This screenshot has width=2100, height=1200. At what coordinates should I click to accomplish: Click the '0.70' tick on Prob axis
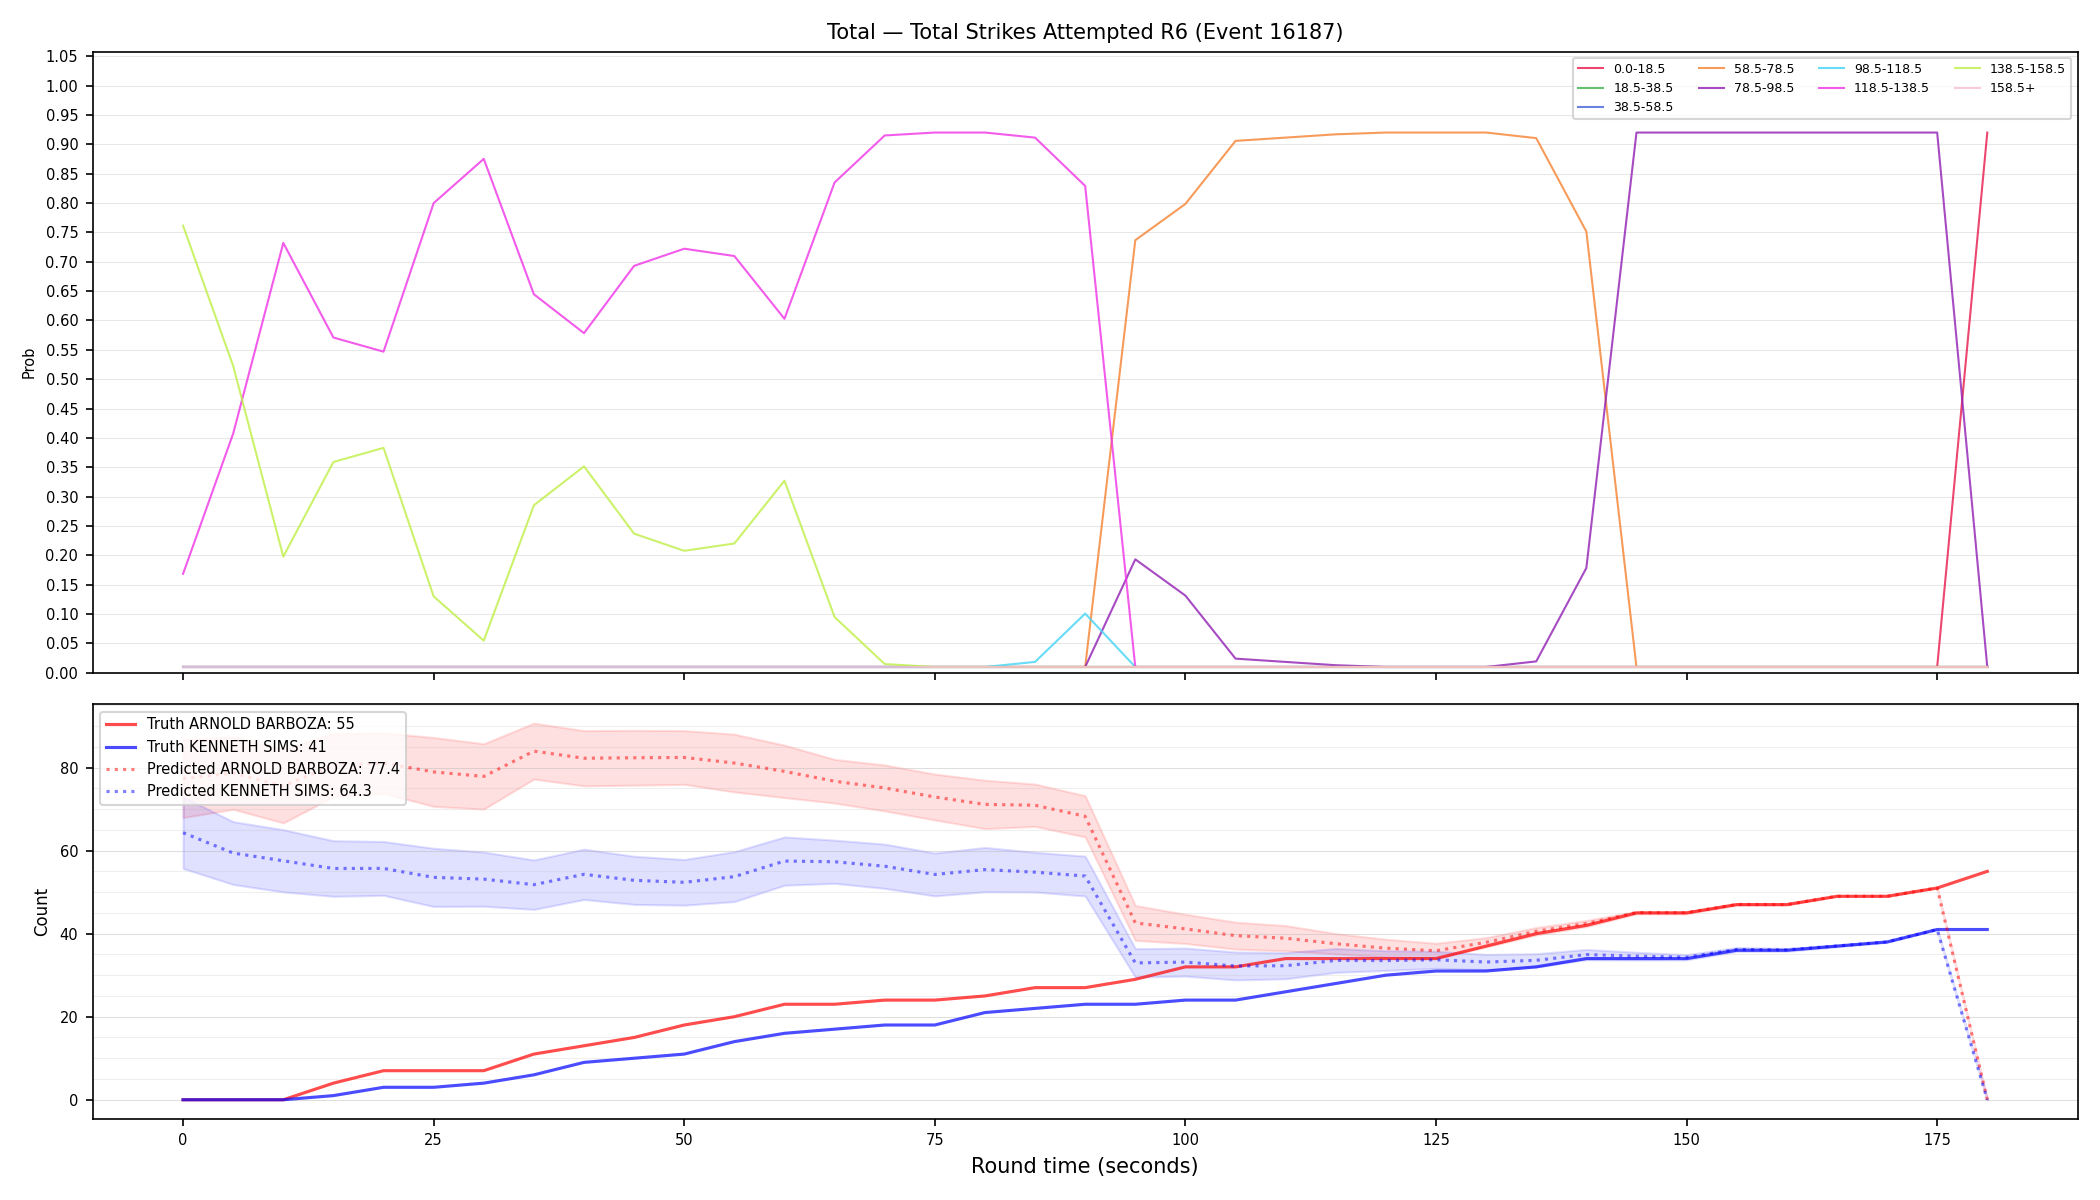click(62, 262)
